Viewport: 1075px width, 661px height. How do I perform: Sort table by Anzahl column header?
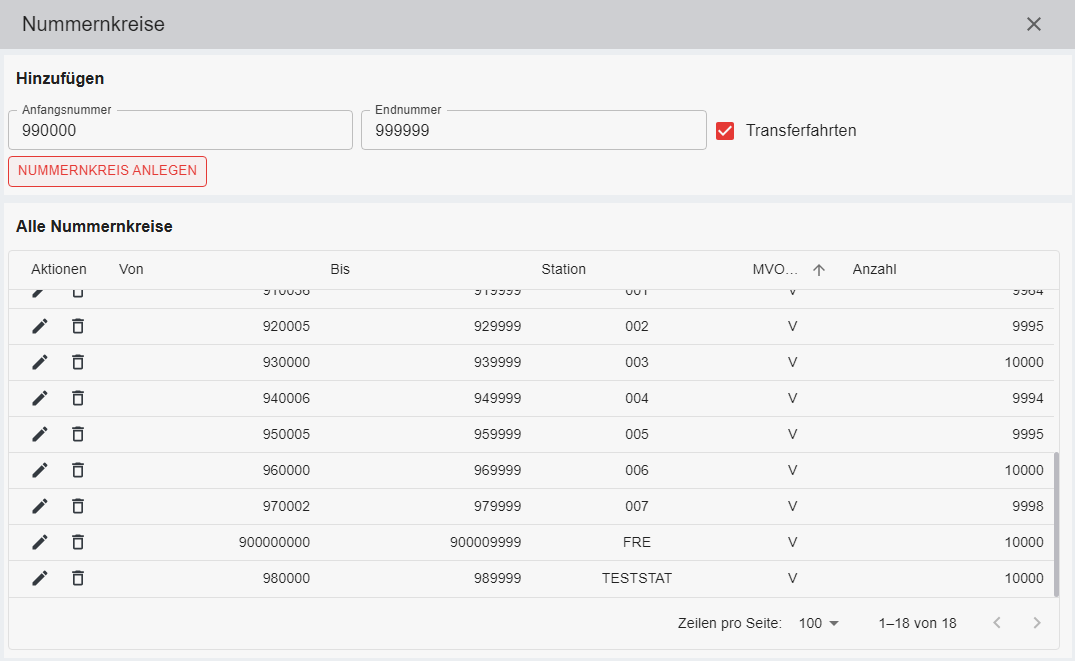[x=874, y=269]
